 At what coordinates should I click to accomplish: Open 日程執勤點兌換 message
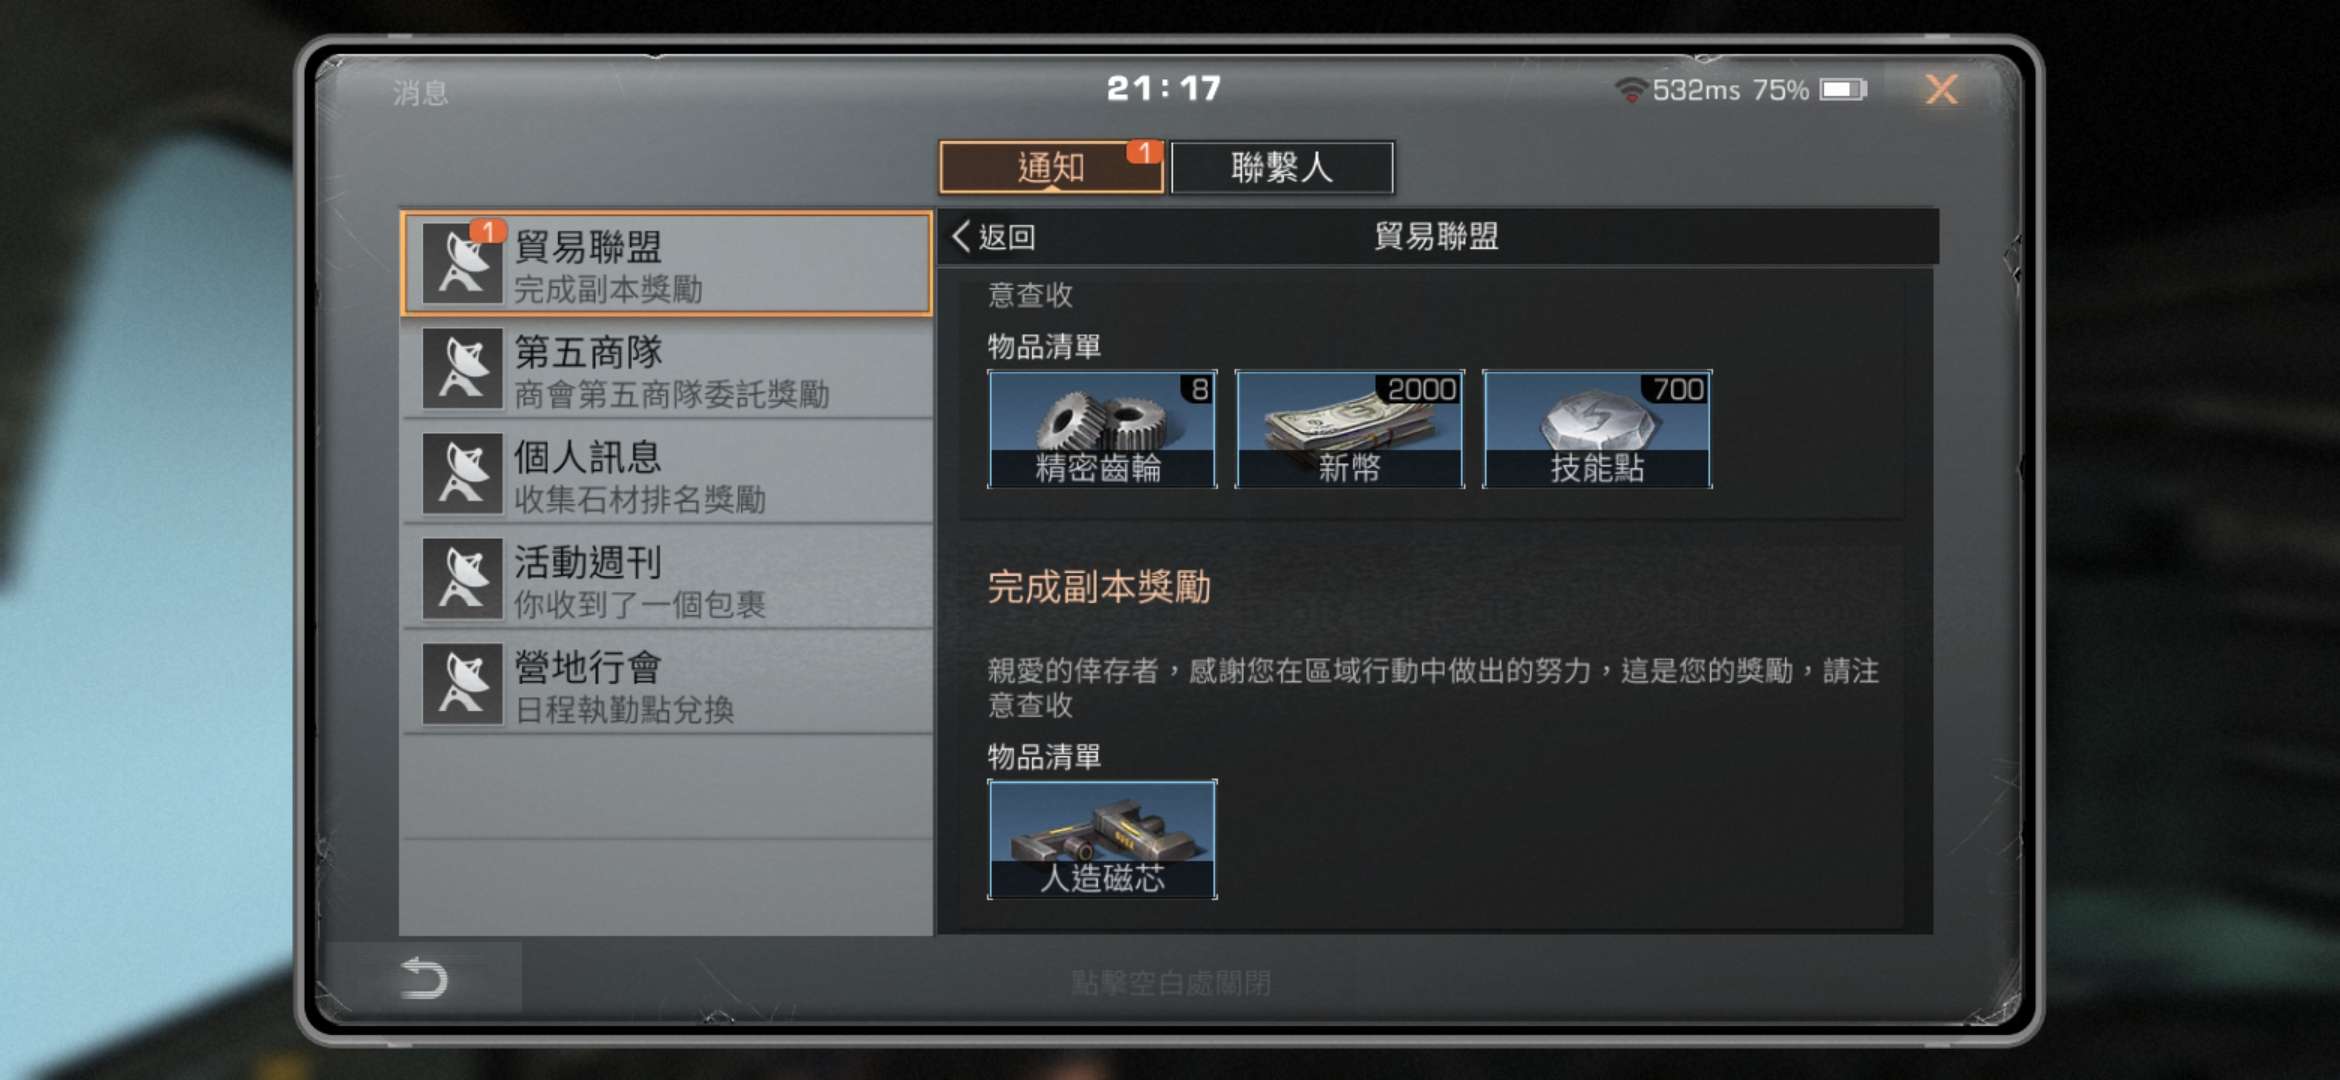point(667,684)
